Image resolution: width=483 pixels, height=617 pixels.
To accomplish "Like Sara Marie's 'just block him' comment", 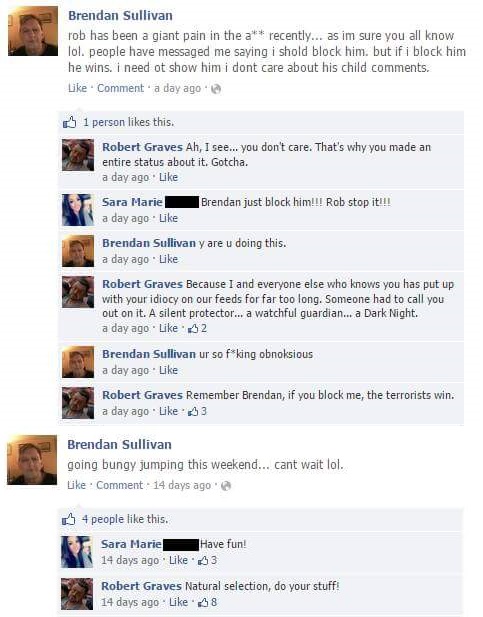I will point(168,218).
